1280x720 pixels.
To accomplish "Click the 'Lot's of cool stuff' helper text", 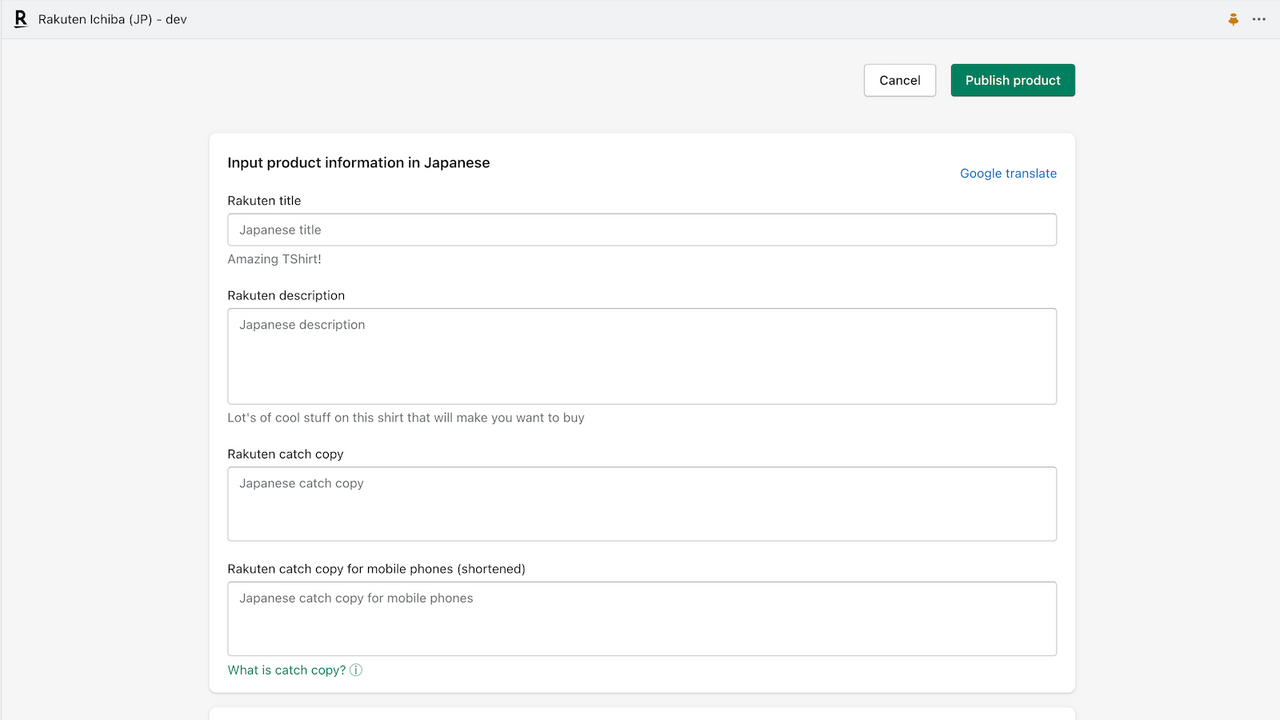I will click(x=406, y=418).
